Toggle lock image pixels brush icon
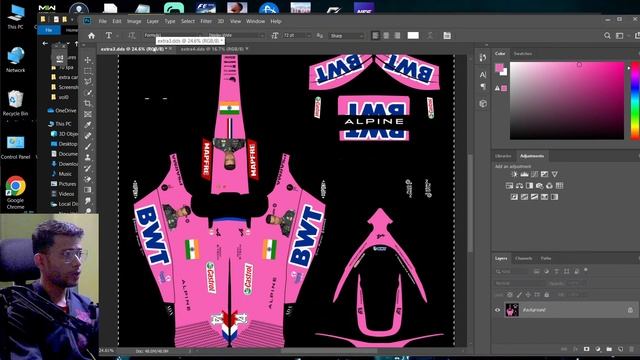Screen dimensions: 640x360 pyautogui.click(x=519, y=294)
